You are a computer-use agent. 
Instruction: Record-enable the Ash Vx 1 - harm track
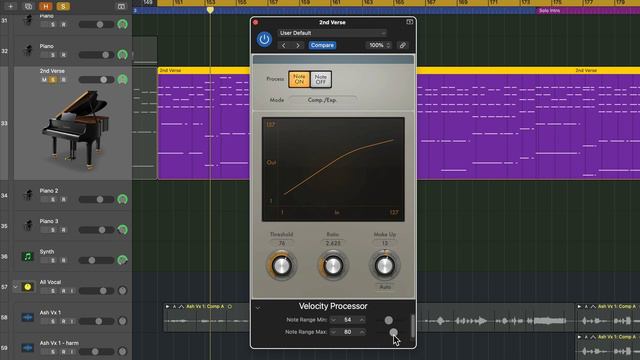point(63,351)
